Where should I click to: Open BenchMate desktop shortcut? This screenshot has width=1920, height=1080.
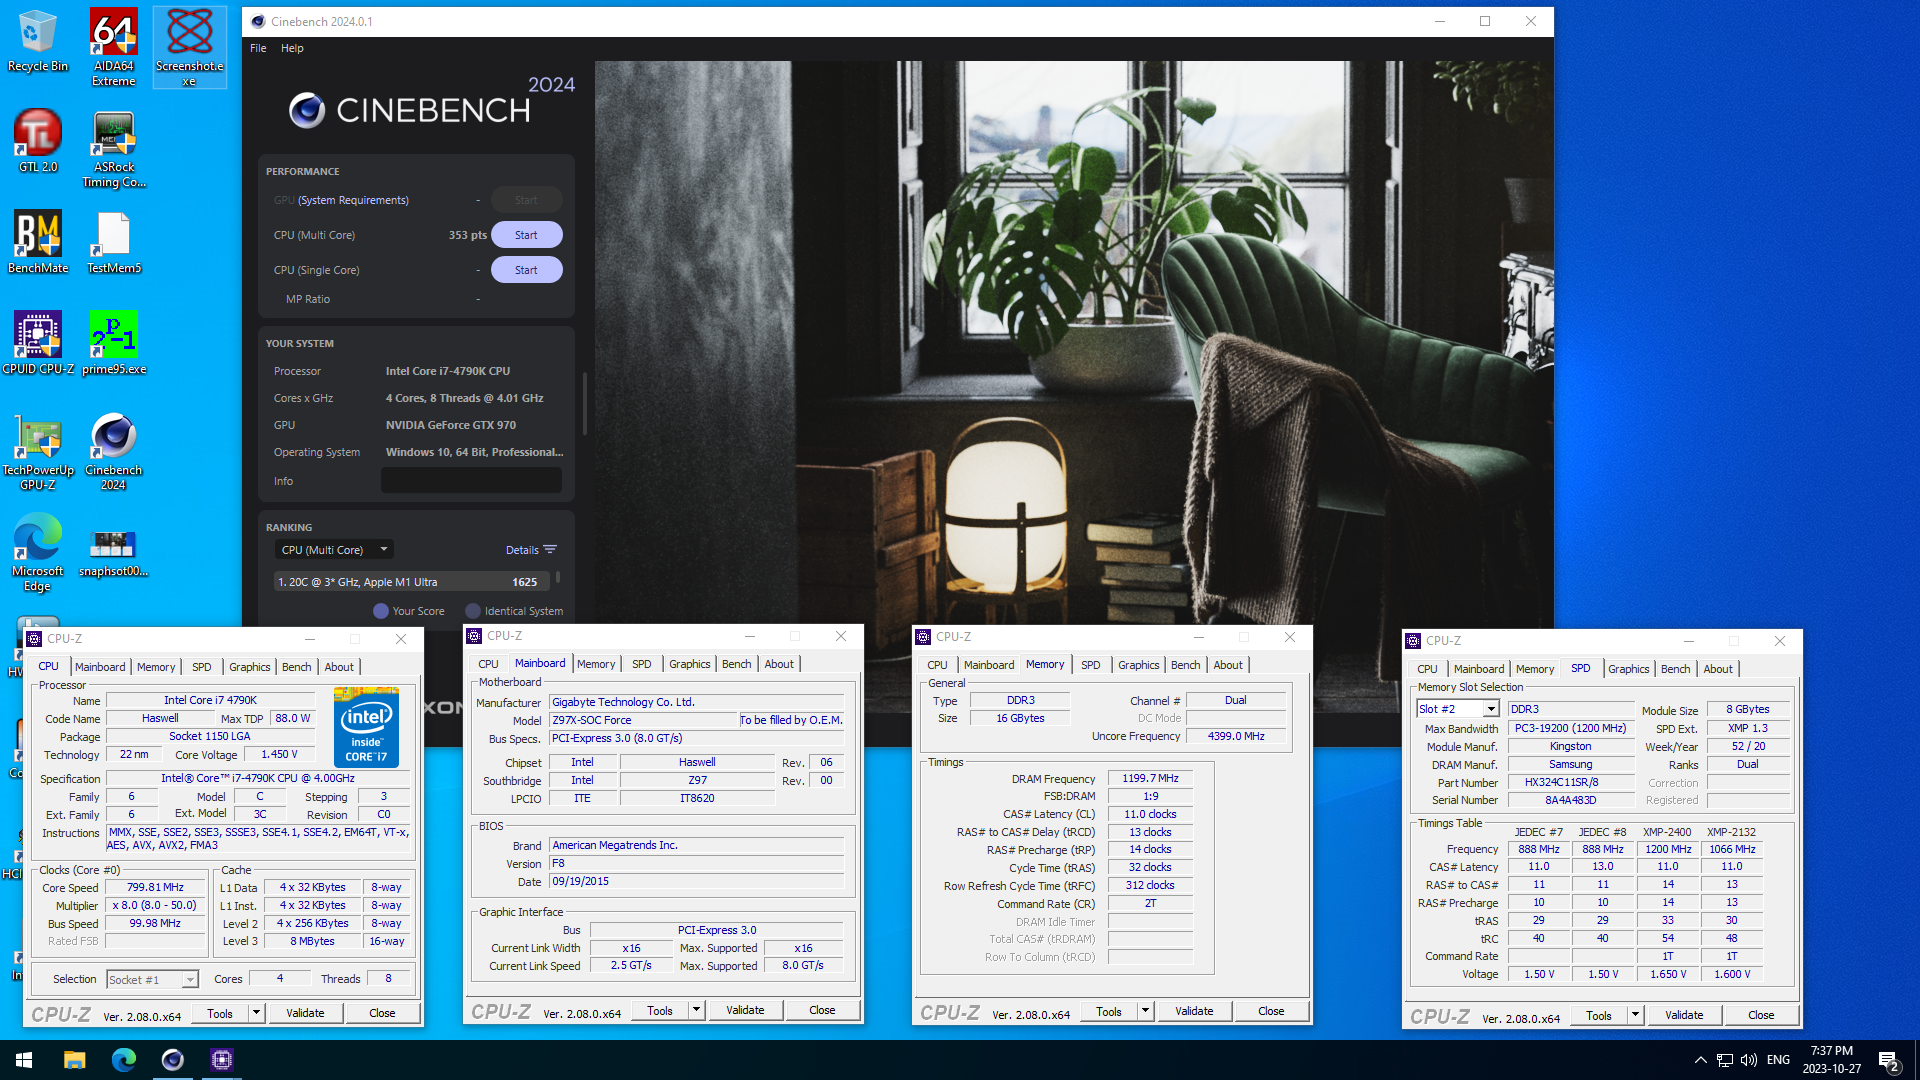(x=37, y=242)
